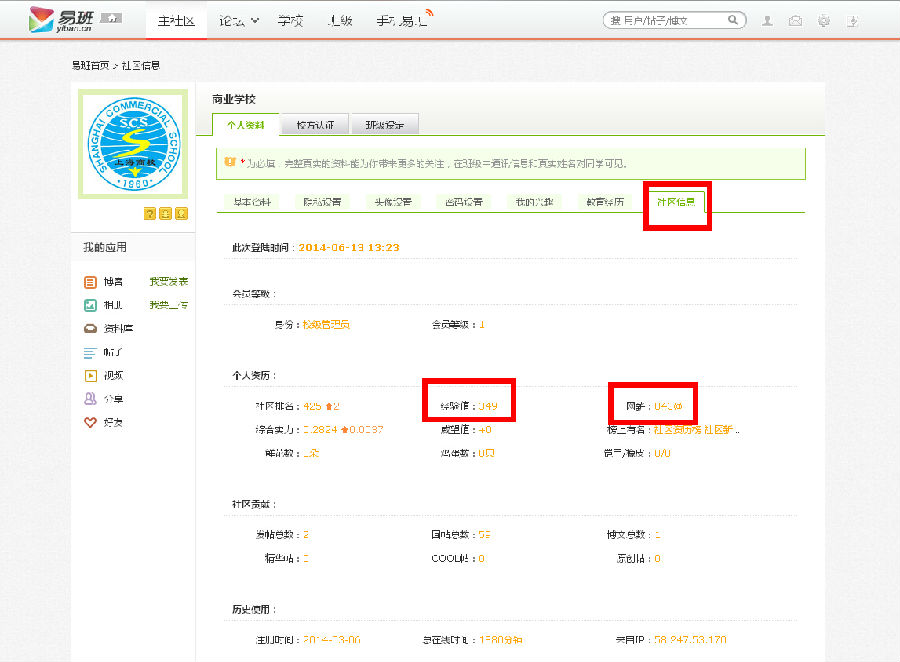Screen dimensions: 900x662
Task: Open the 好友 friends heart icon
Action: tap(90, 422)
